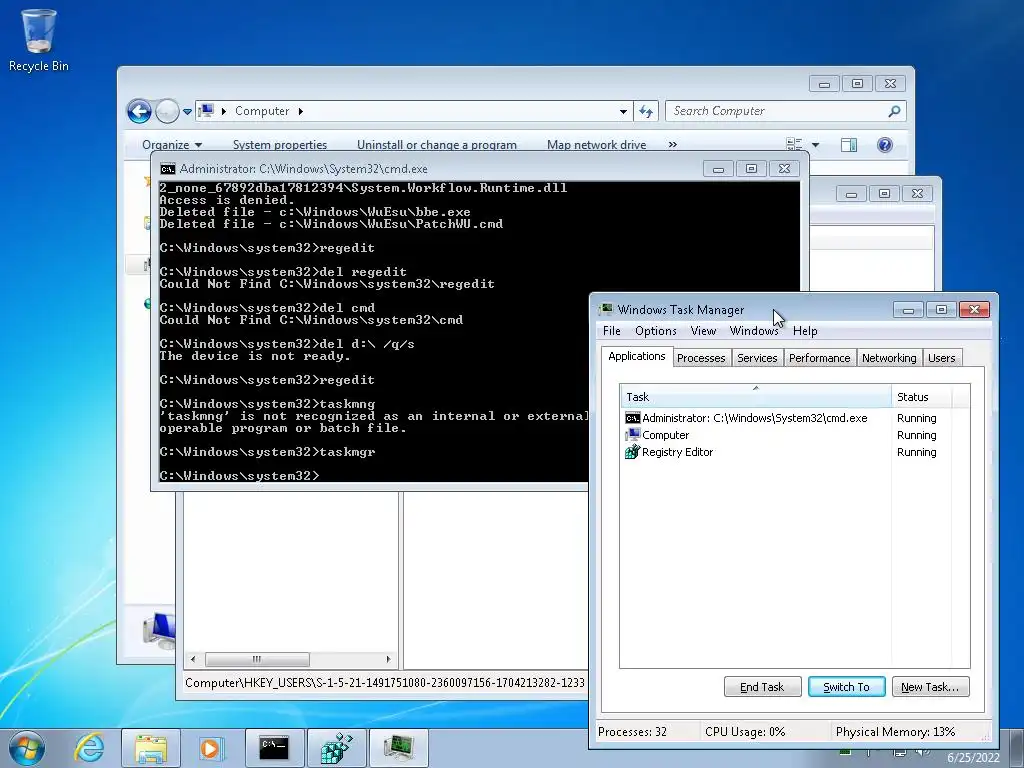This screenshot has height=768, width=1024.
Task: Switch to Task Manager taskbar button
Action: pos(398,748)
